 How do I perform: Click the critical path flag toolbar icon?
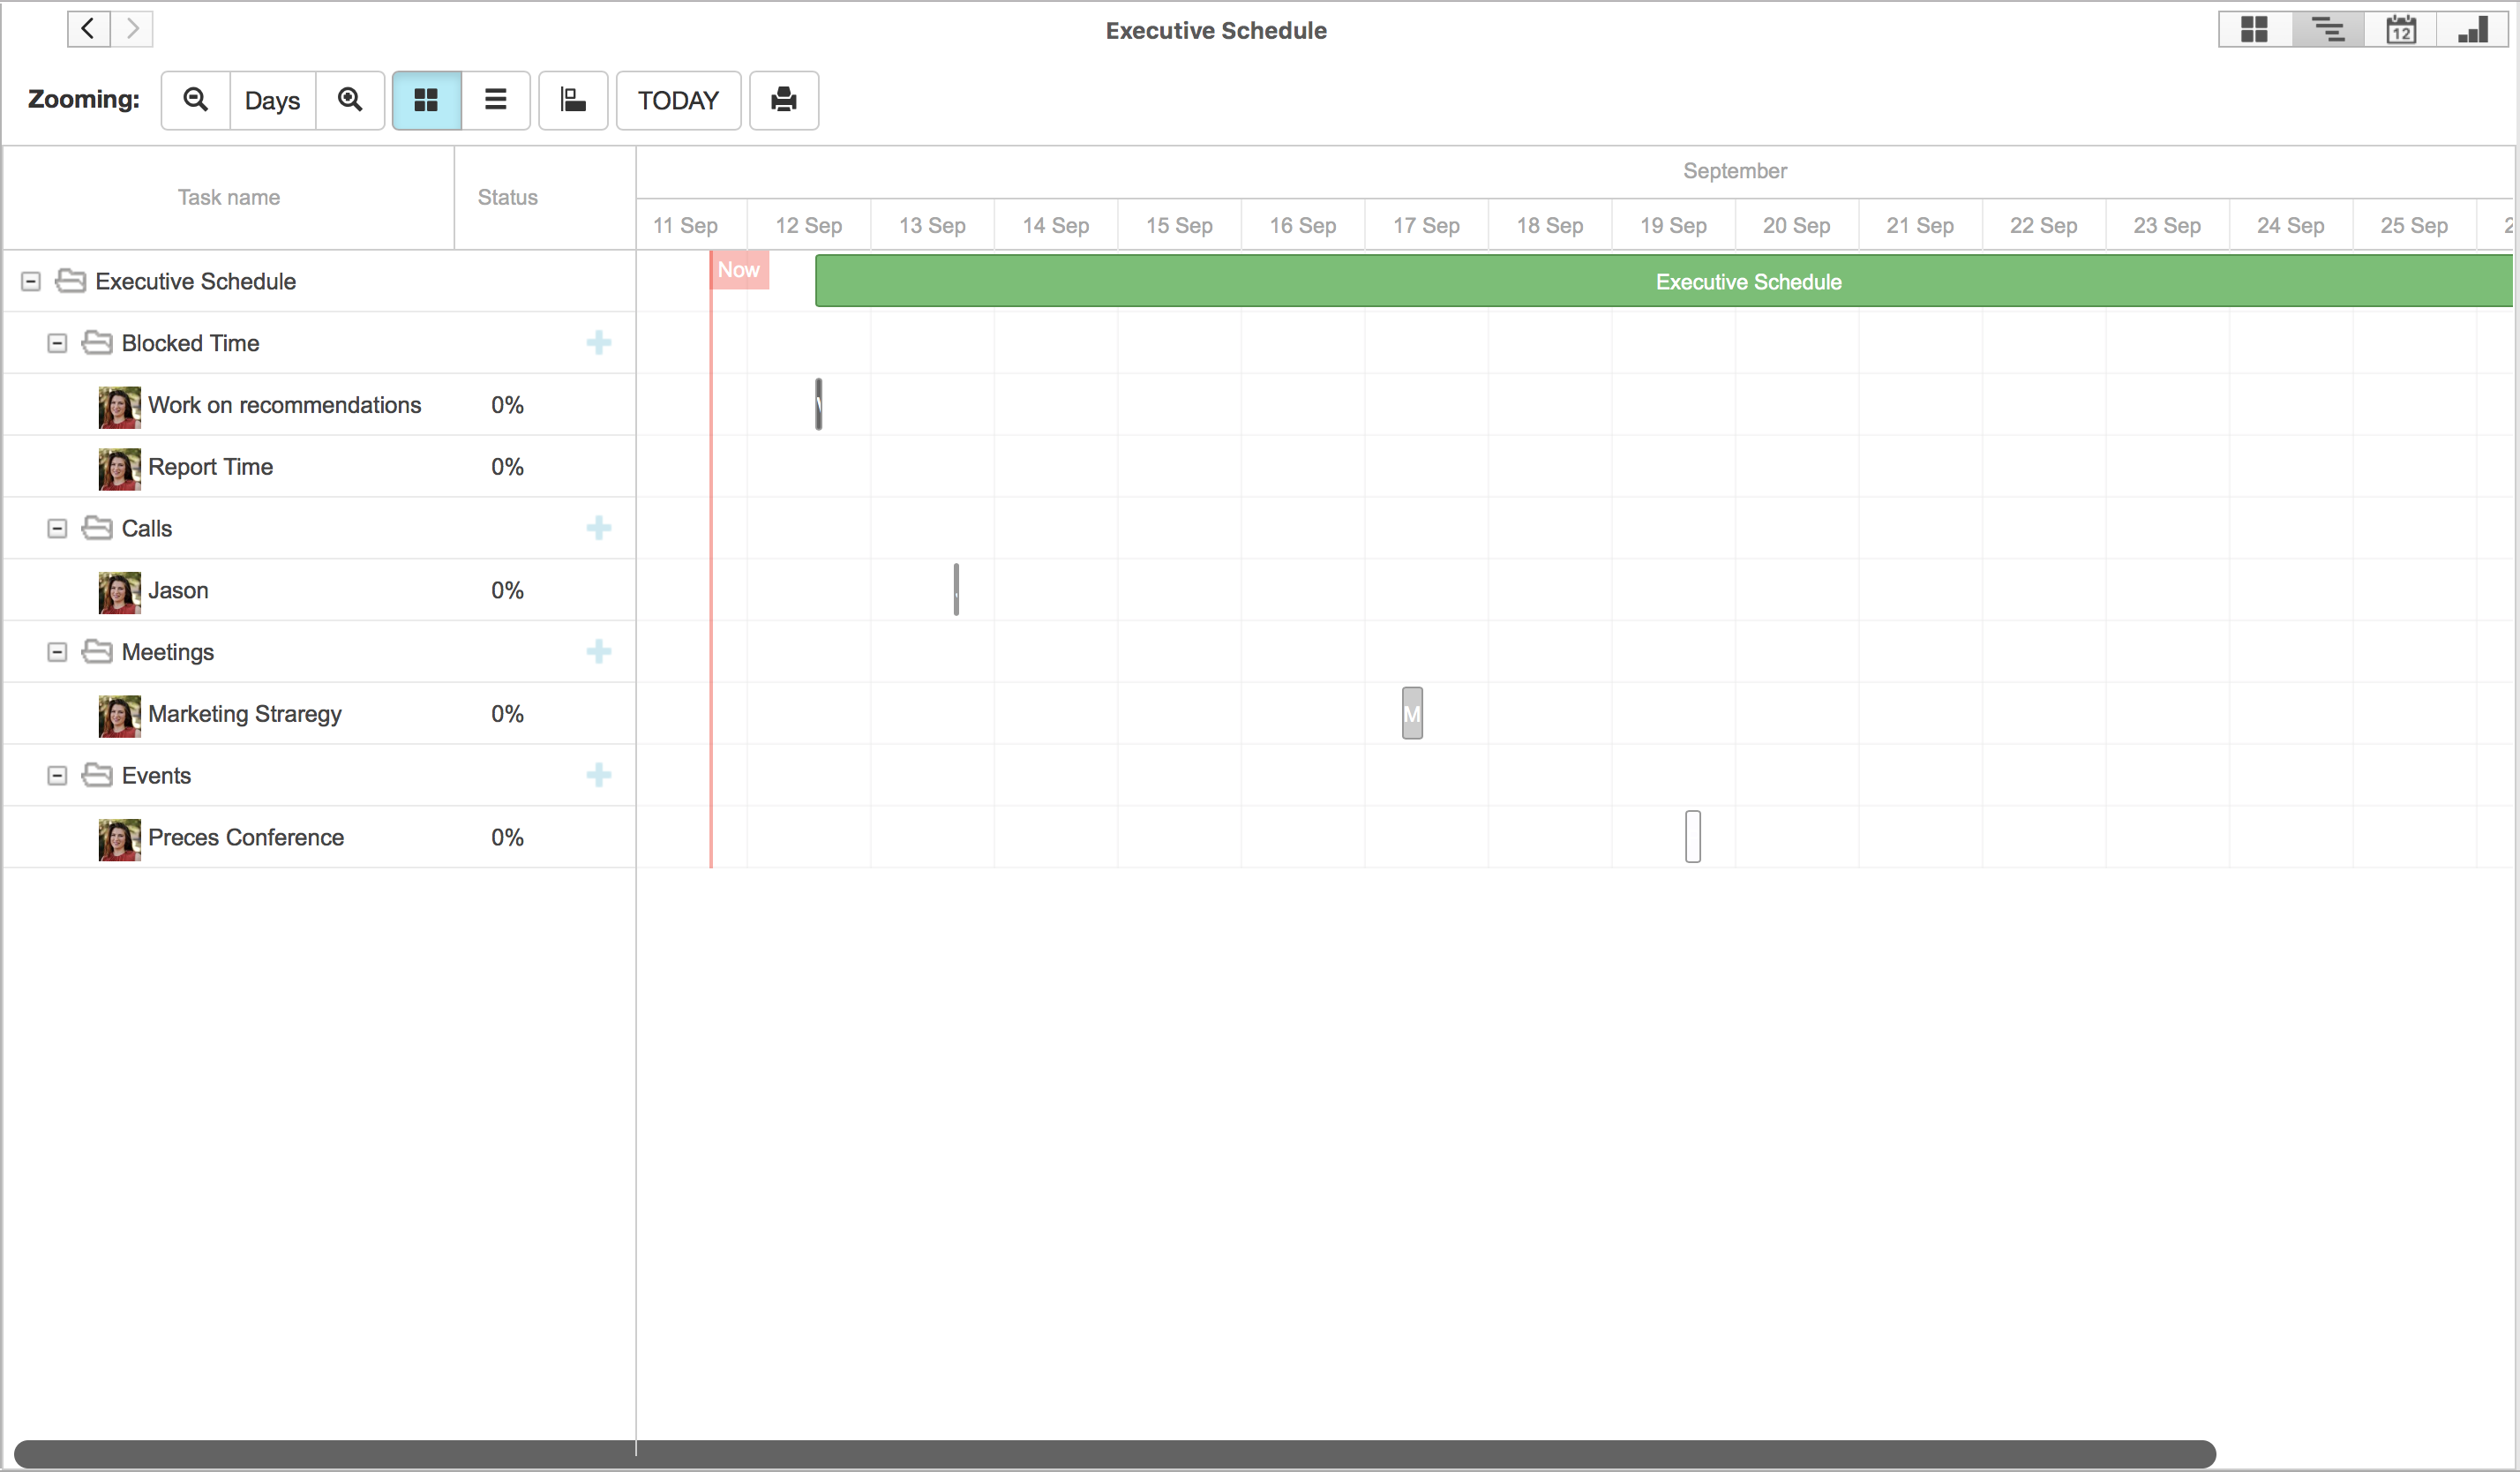click(x=573, y=100)
